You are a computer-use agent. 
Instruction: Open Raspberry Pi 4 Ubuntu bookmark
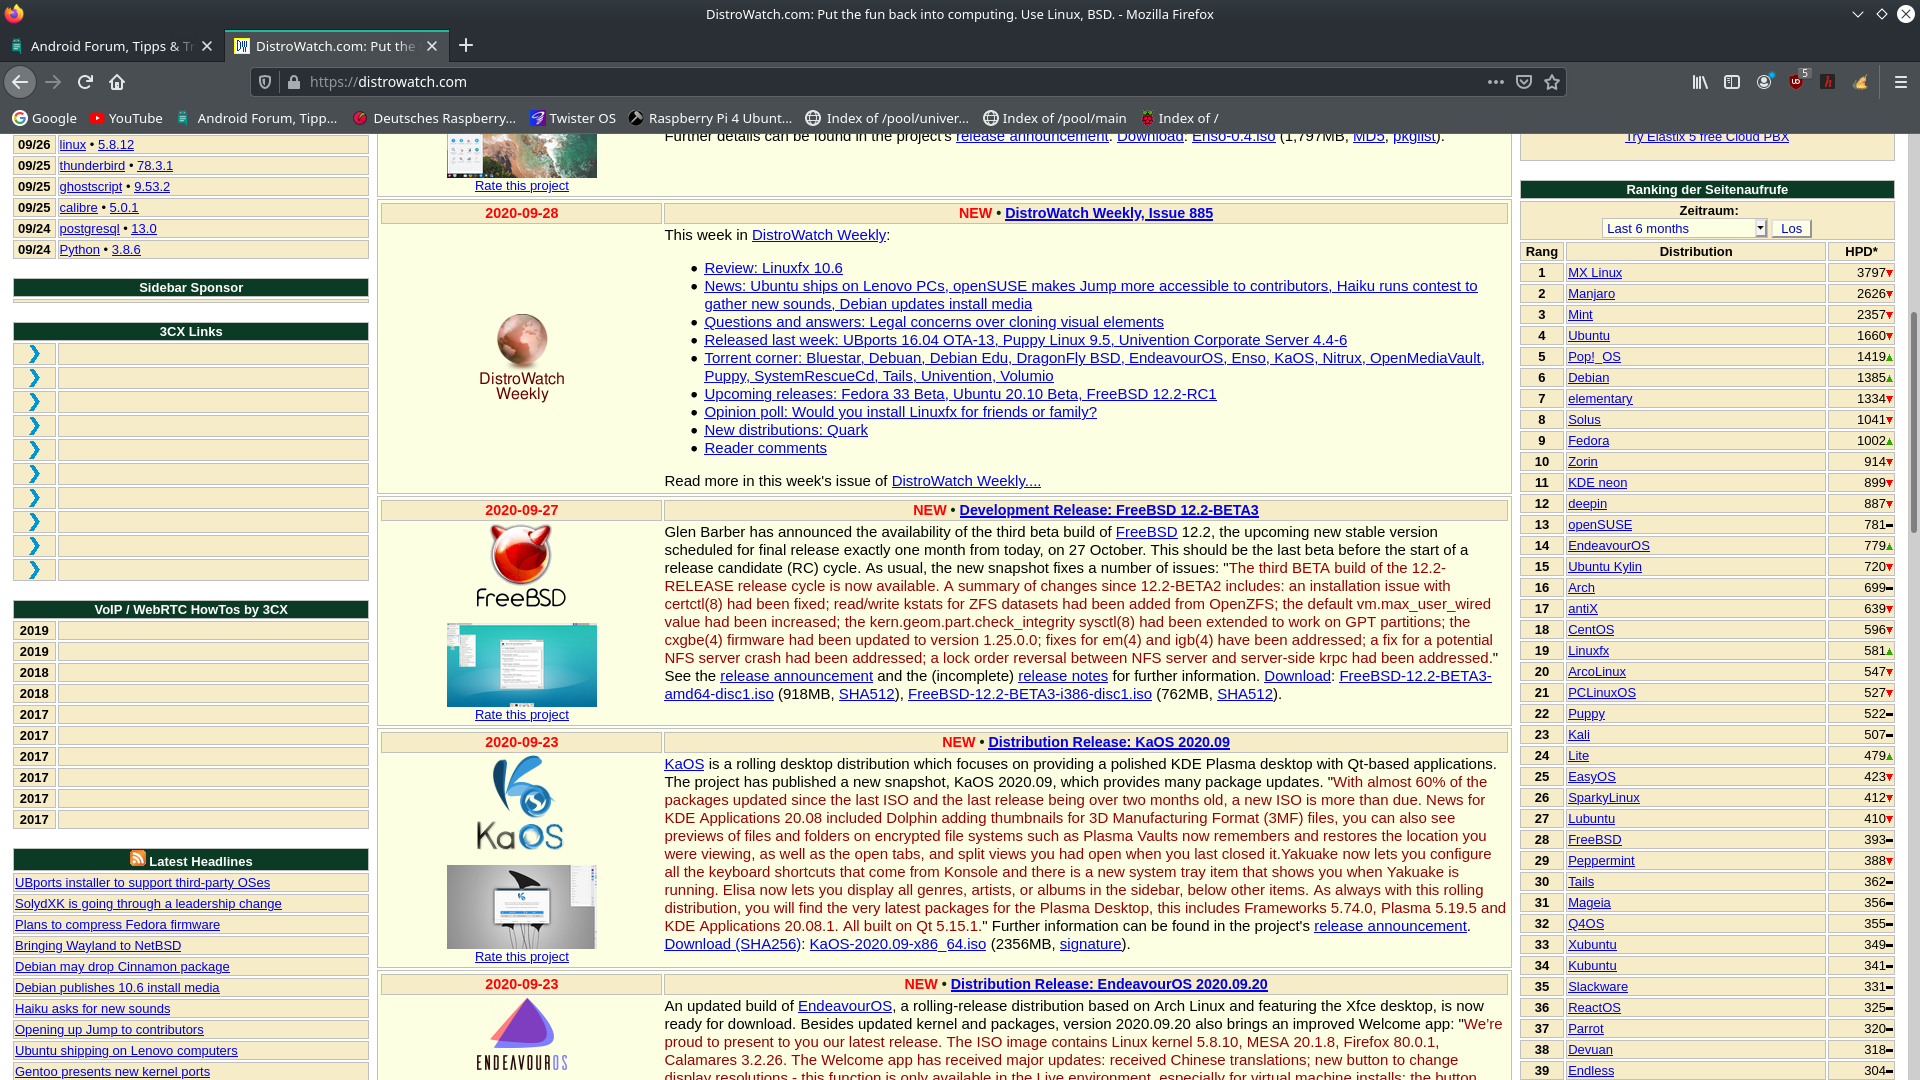pyautogui.click(x=710, y=118)
